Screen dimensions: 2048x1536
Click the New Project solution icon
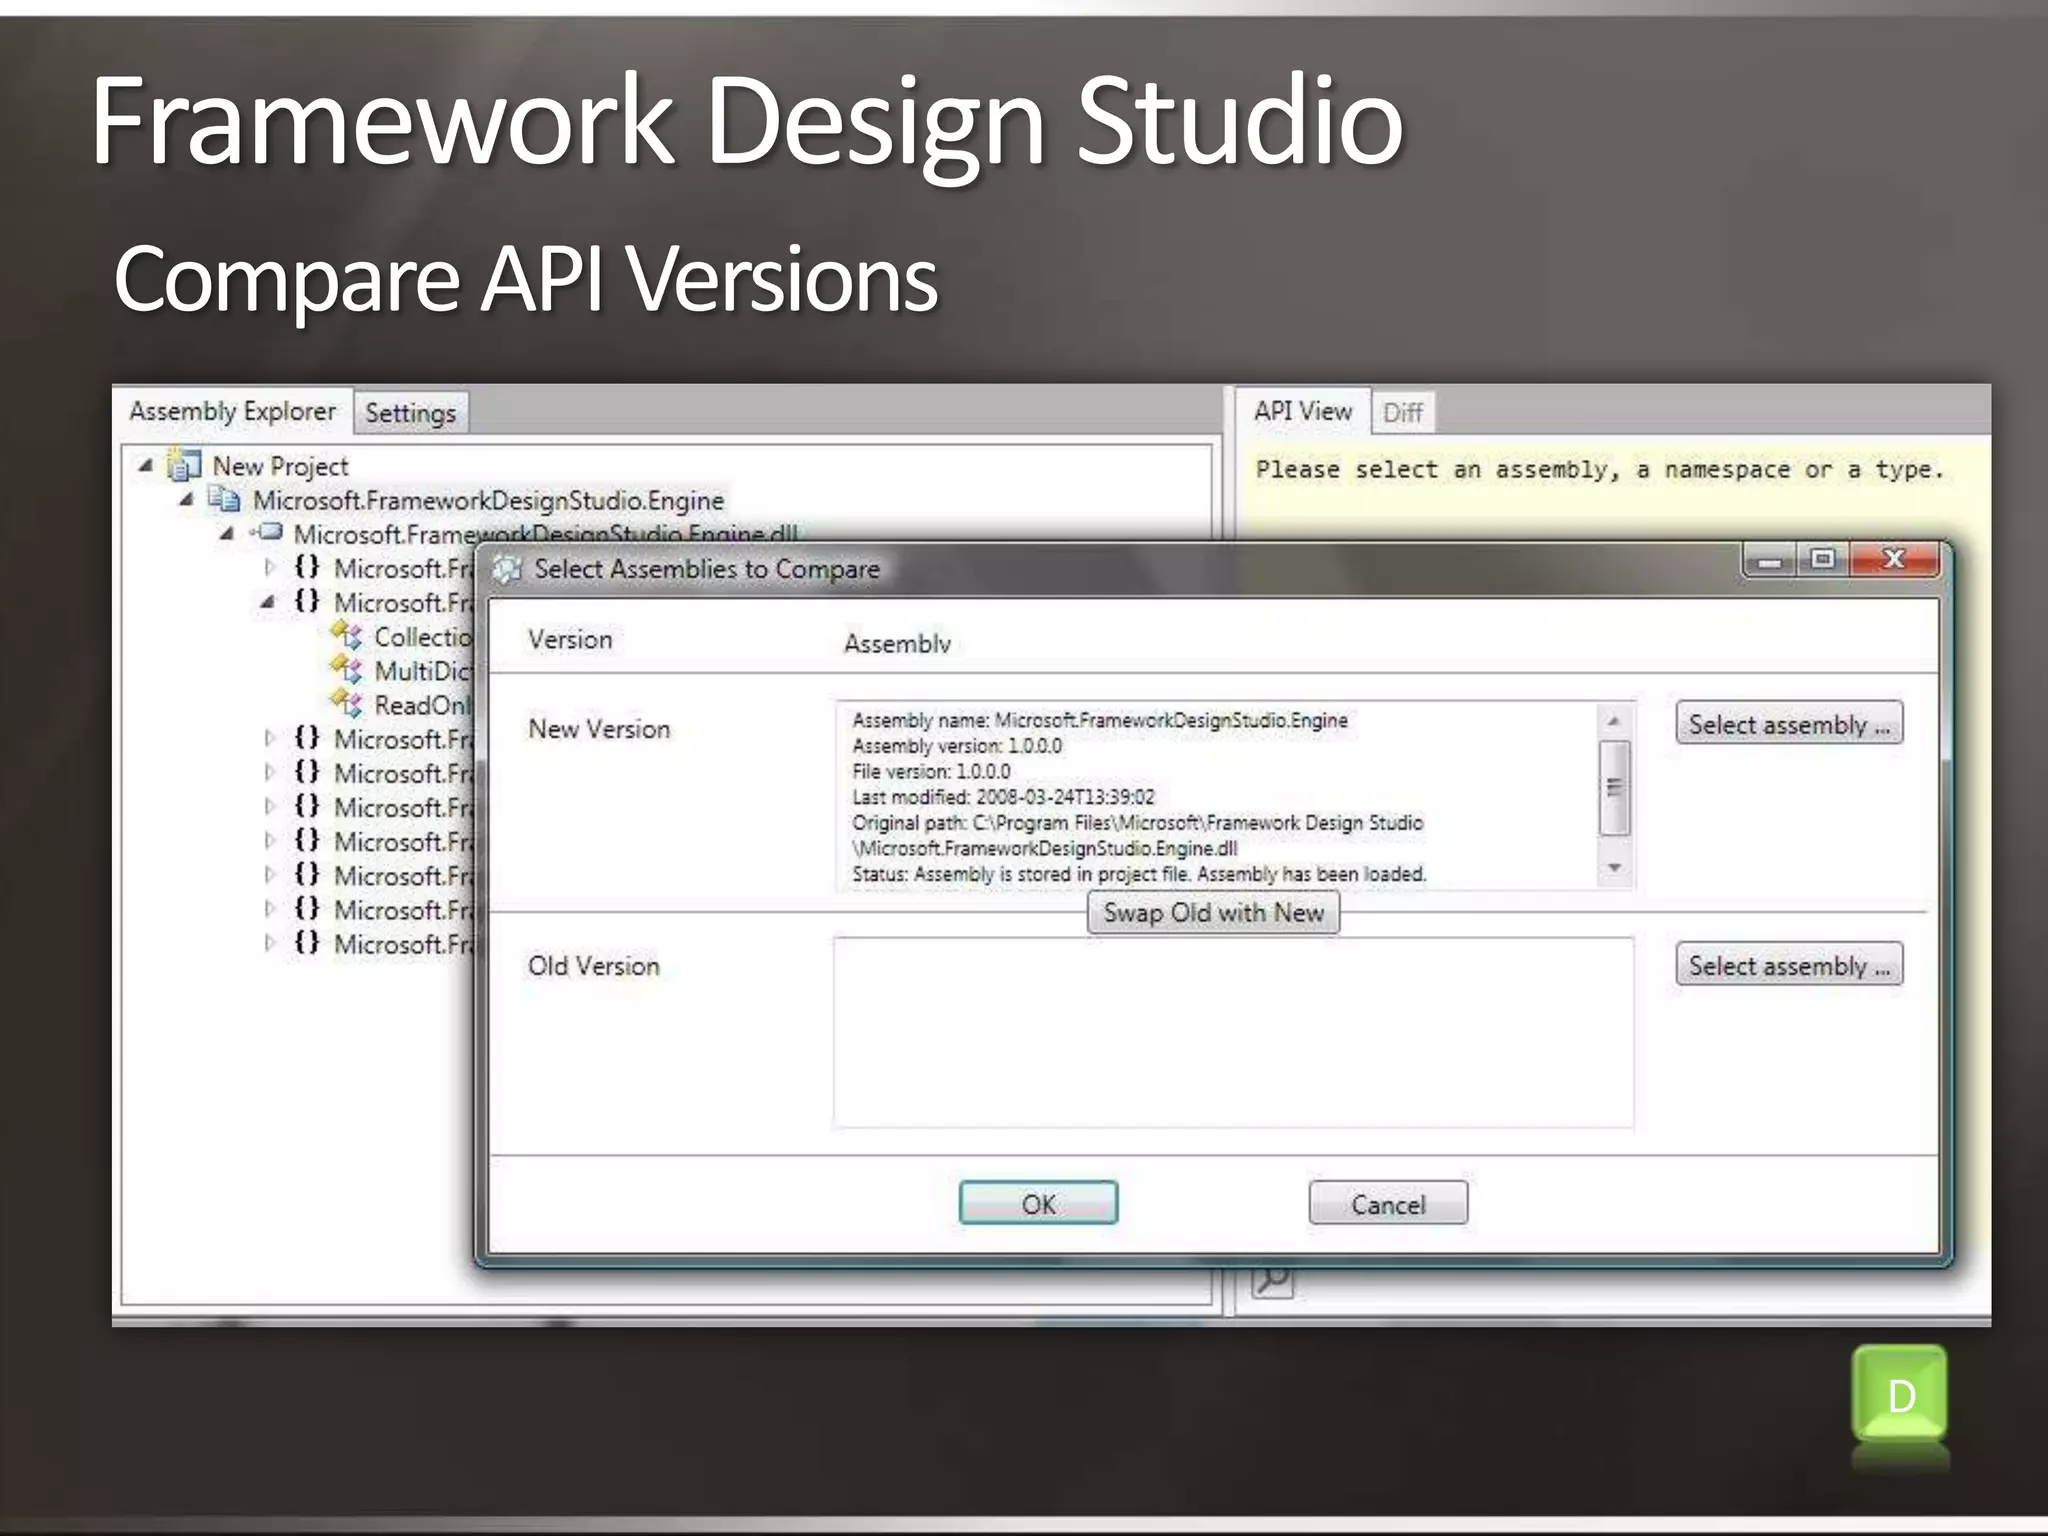point(183,465)
